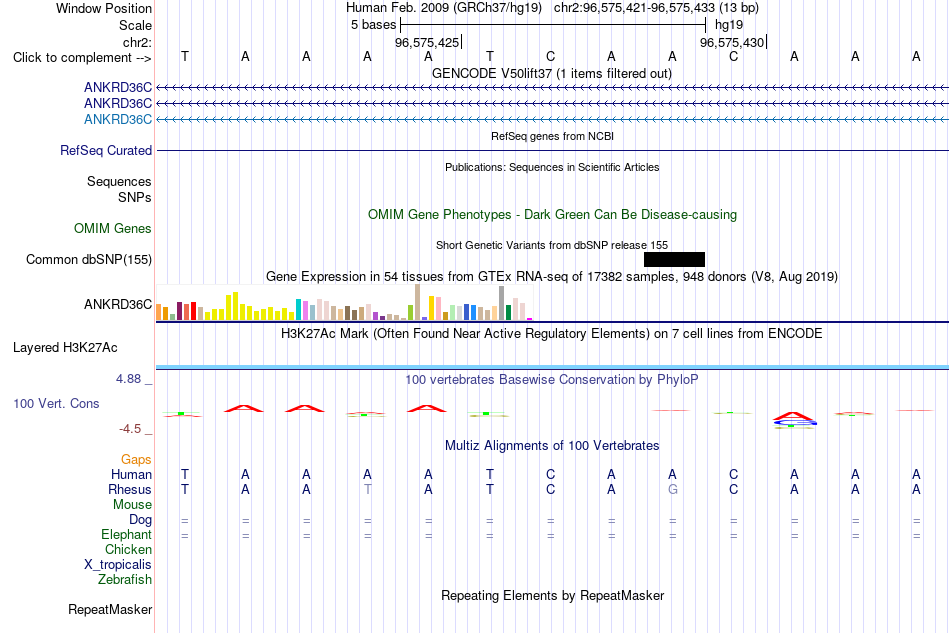
Task: Select the X_tropicalis species row label
Action: coord(118,565)
